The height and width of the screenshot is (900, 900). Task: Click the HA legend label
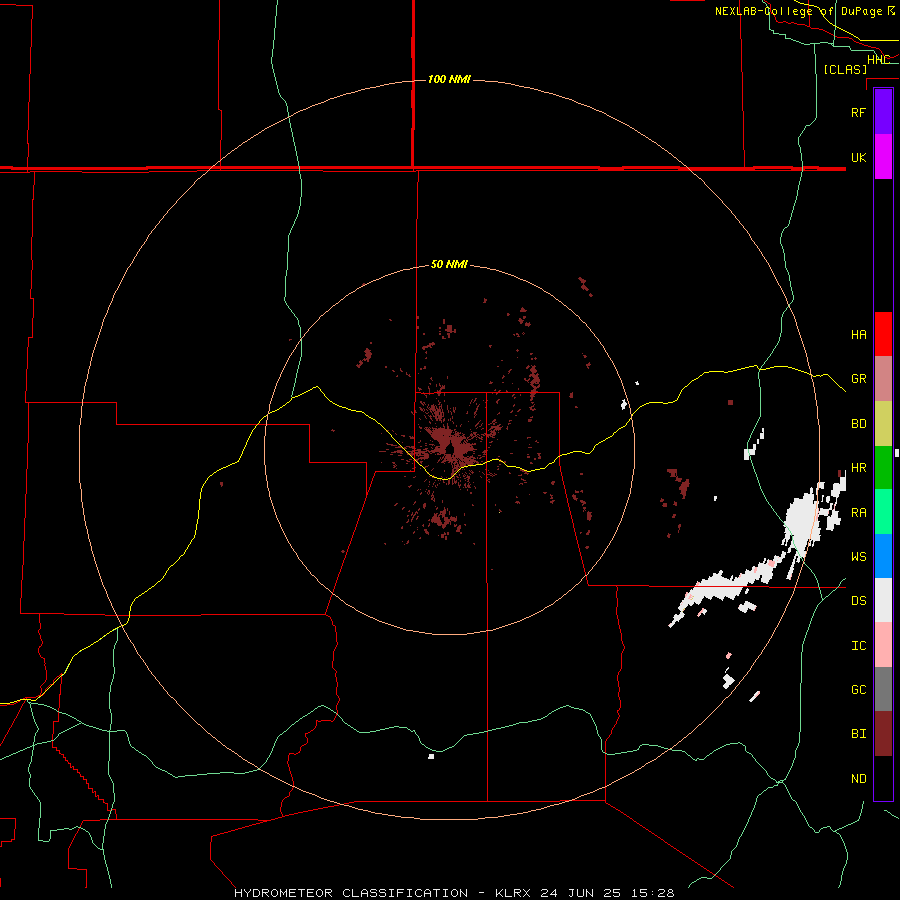(858, 334)
